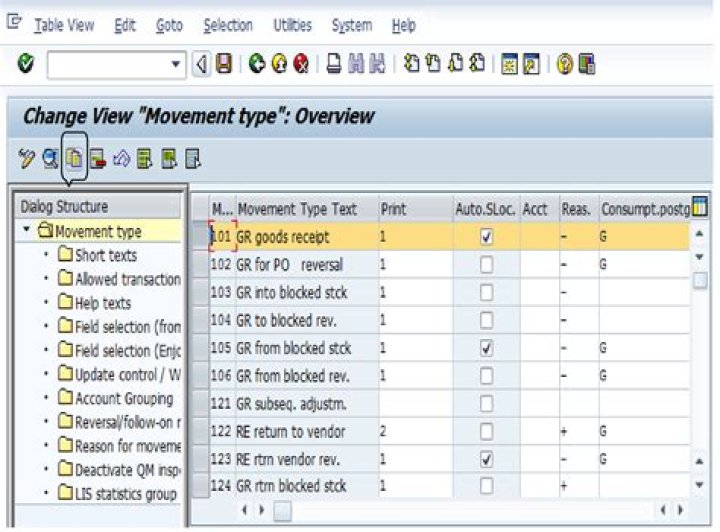Viewport: 720px width, 532px height.
Task: Click the Consumpt.postg column header
Action: [645, 209]
